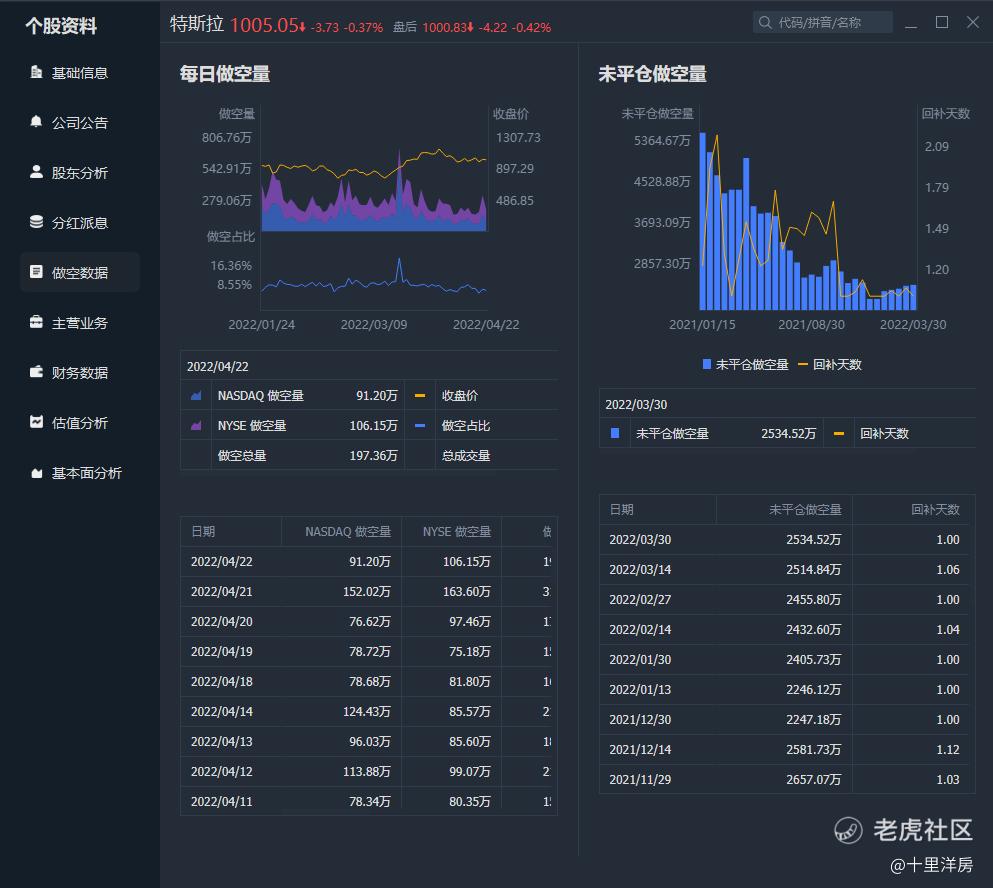Click the blue swatch in the 2022/03/30 row

(x=614, y=433)
